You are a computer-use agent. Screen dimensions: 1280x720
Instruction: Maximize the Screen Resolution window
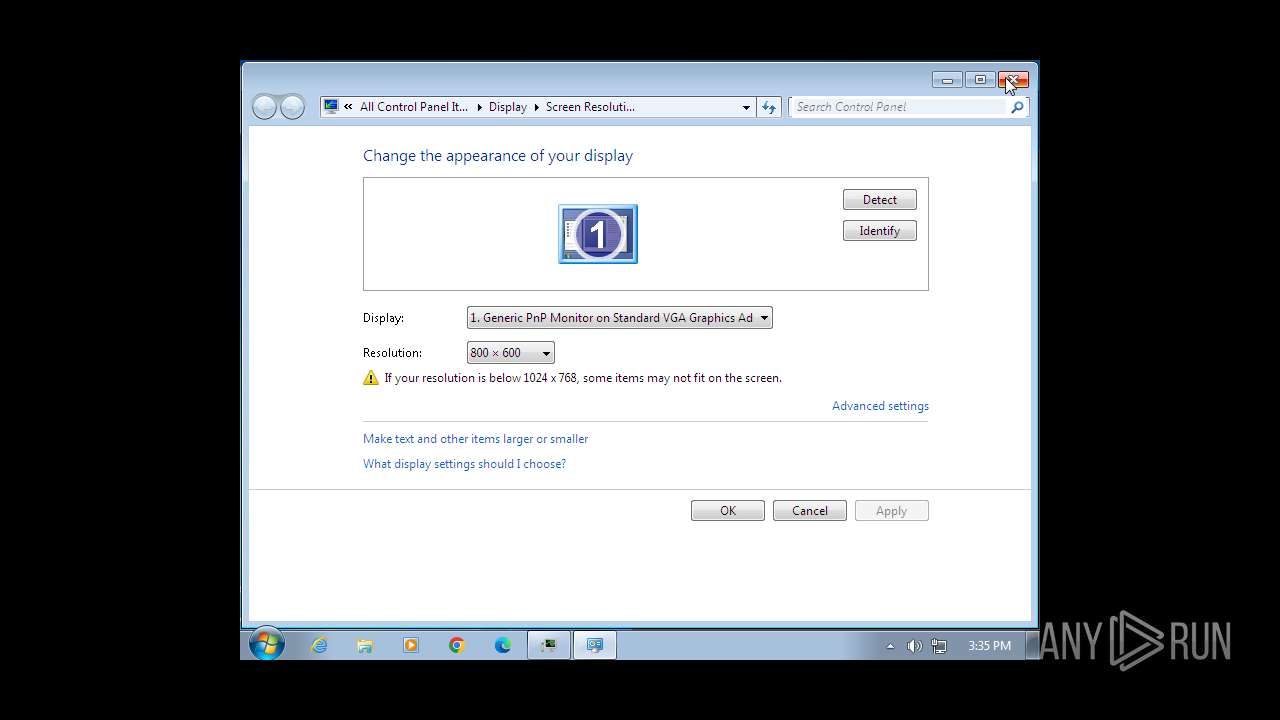click(980, 80)
